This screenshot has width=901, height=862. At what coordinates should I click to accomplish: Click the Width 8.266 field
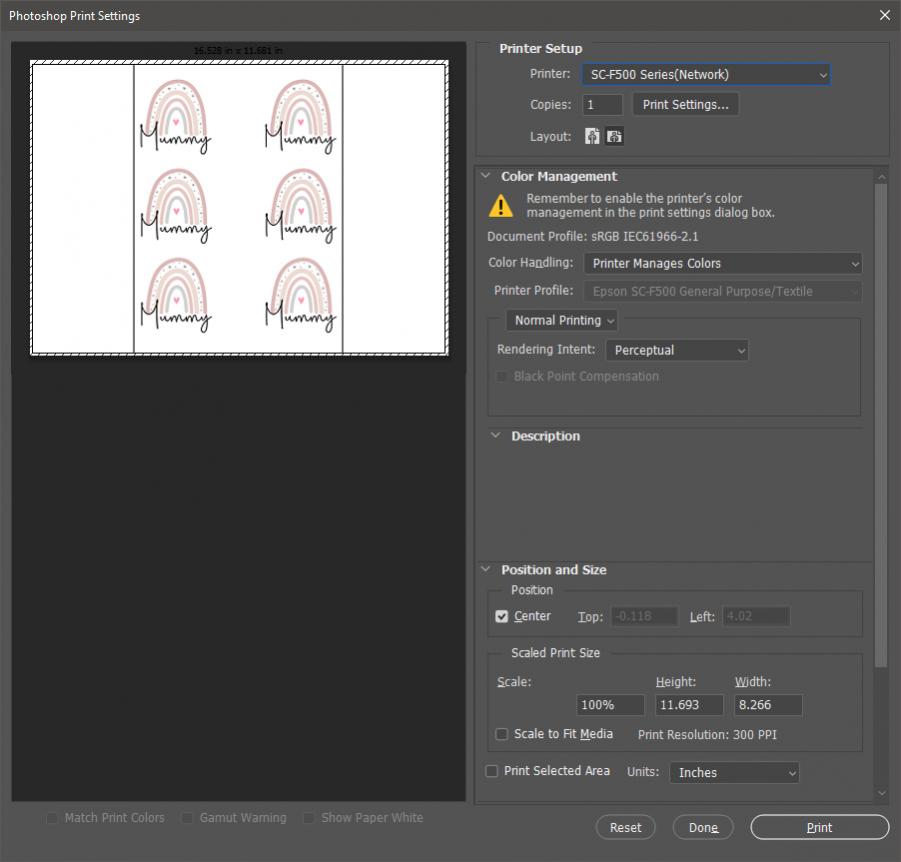click(768, 705)
